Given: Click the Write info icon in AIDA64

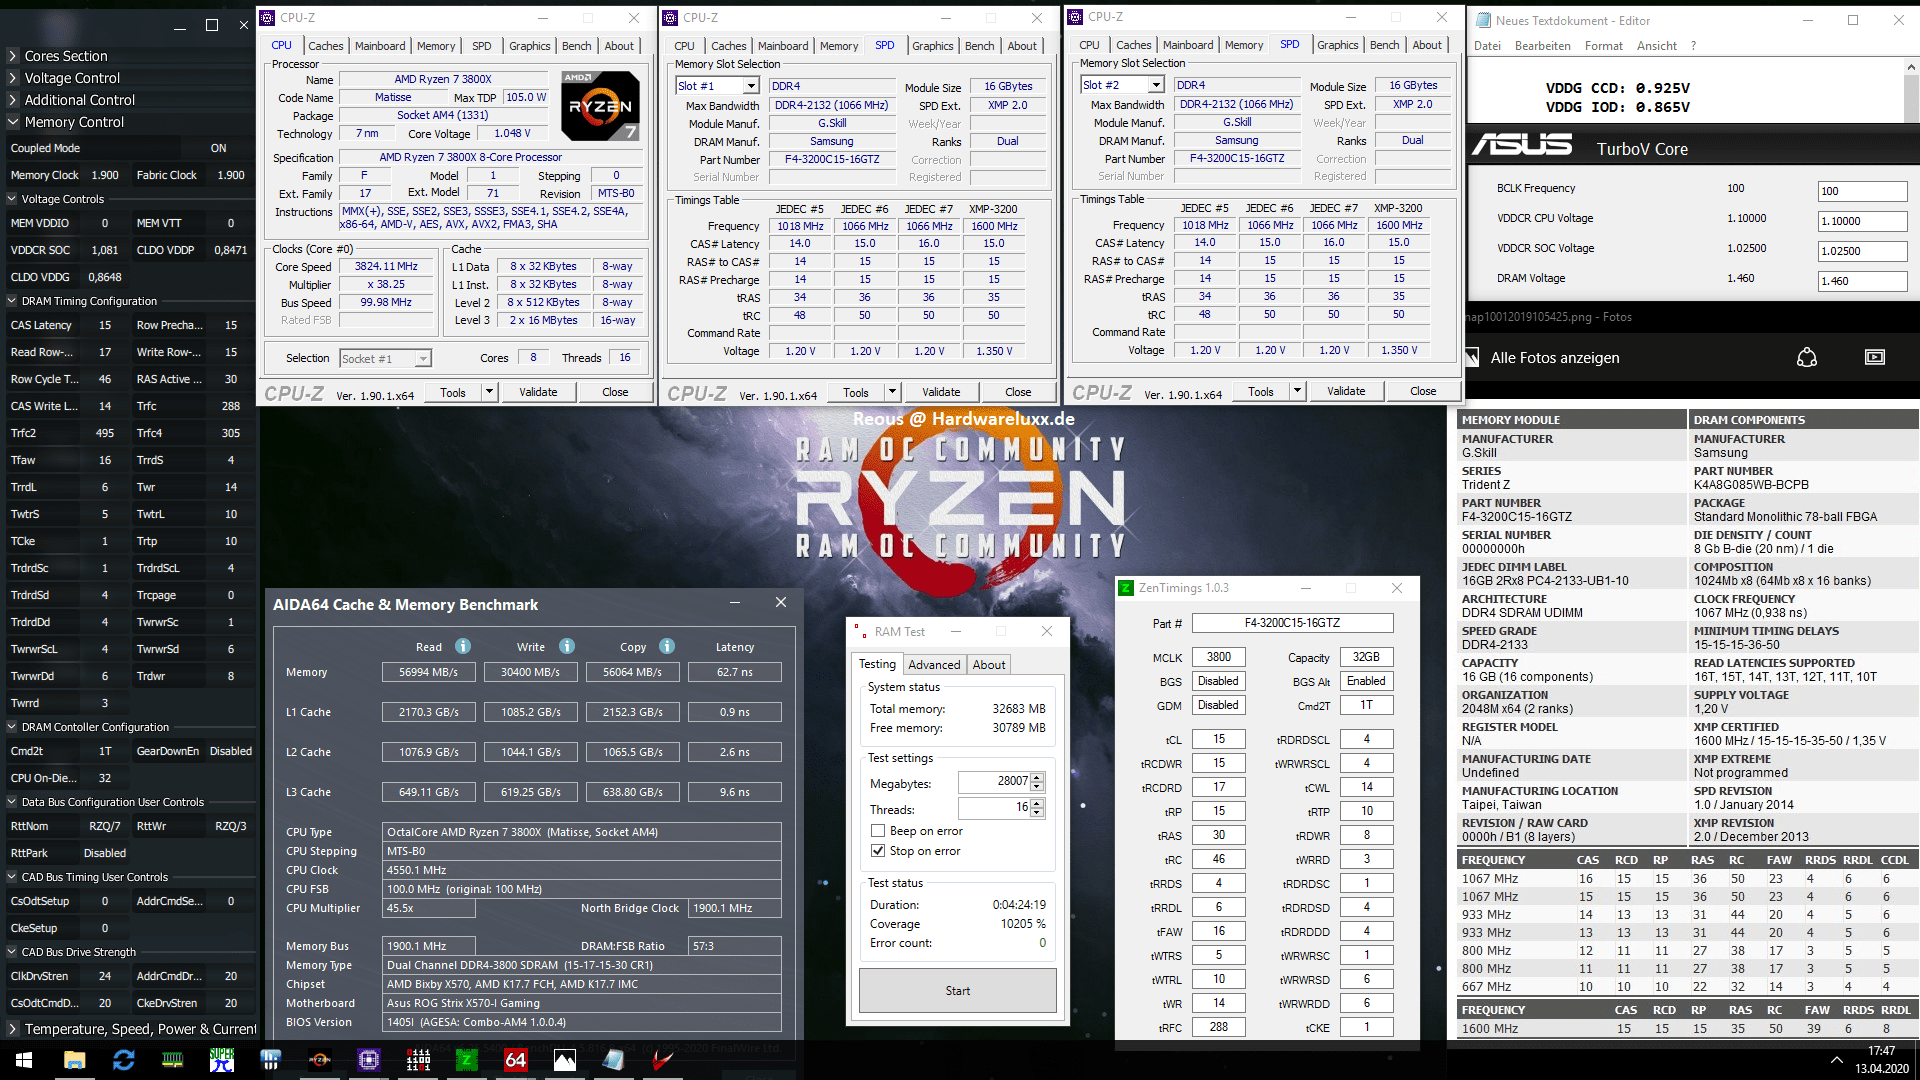Looking at the screenshot, I should pyautogui.click(x=567, y=646).
